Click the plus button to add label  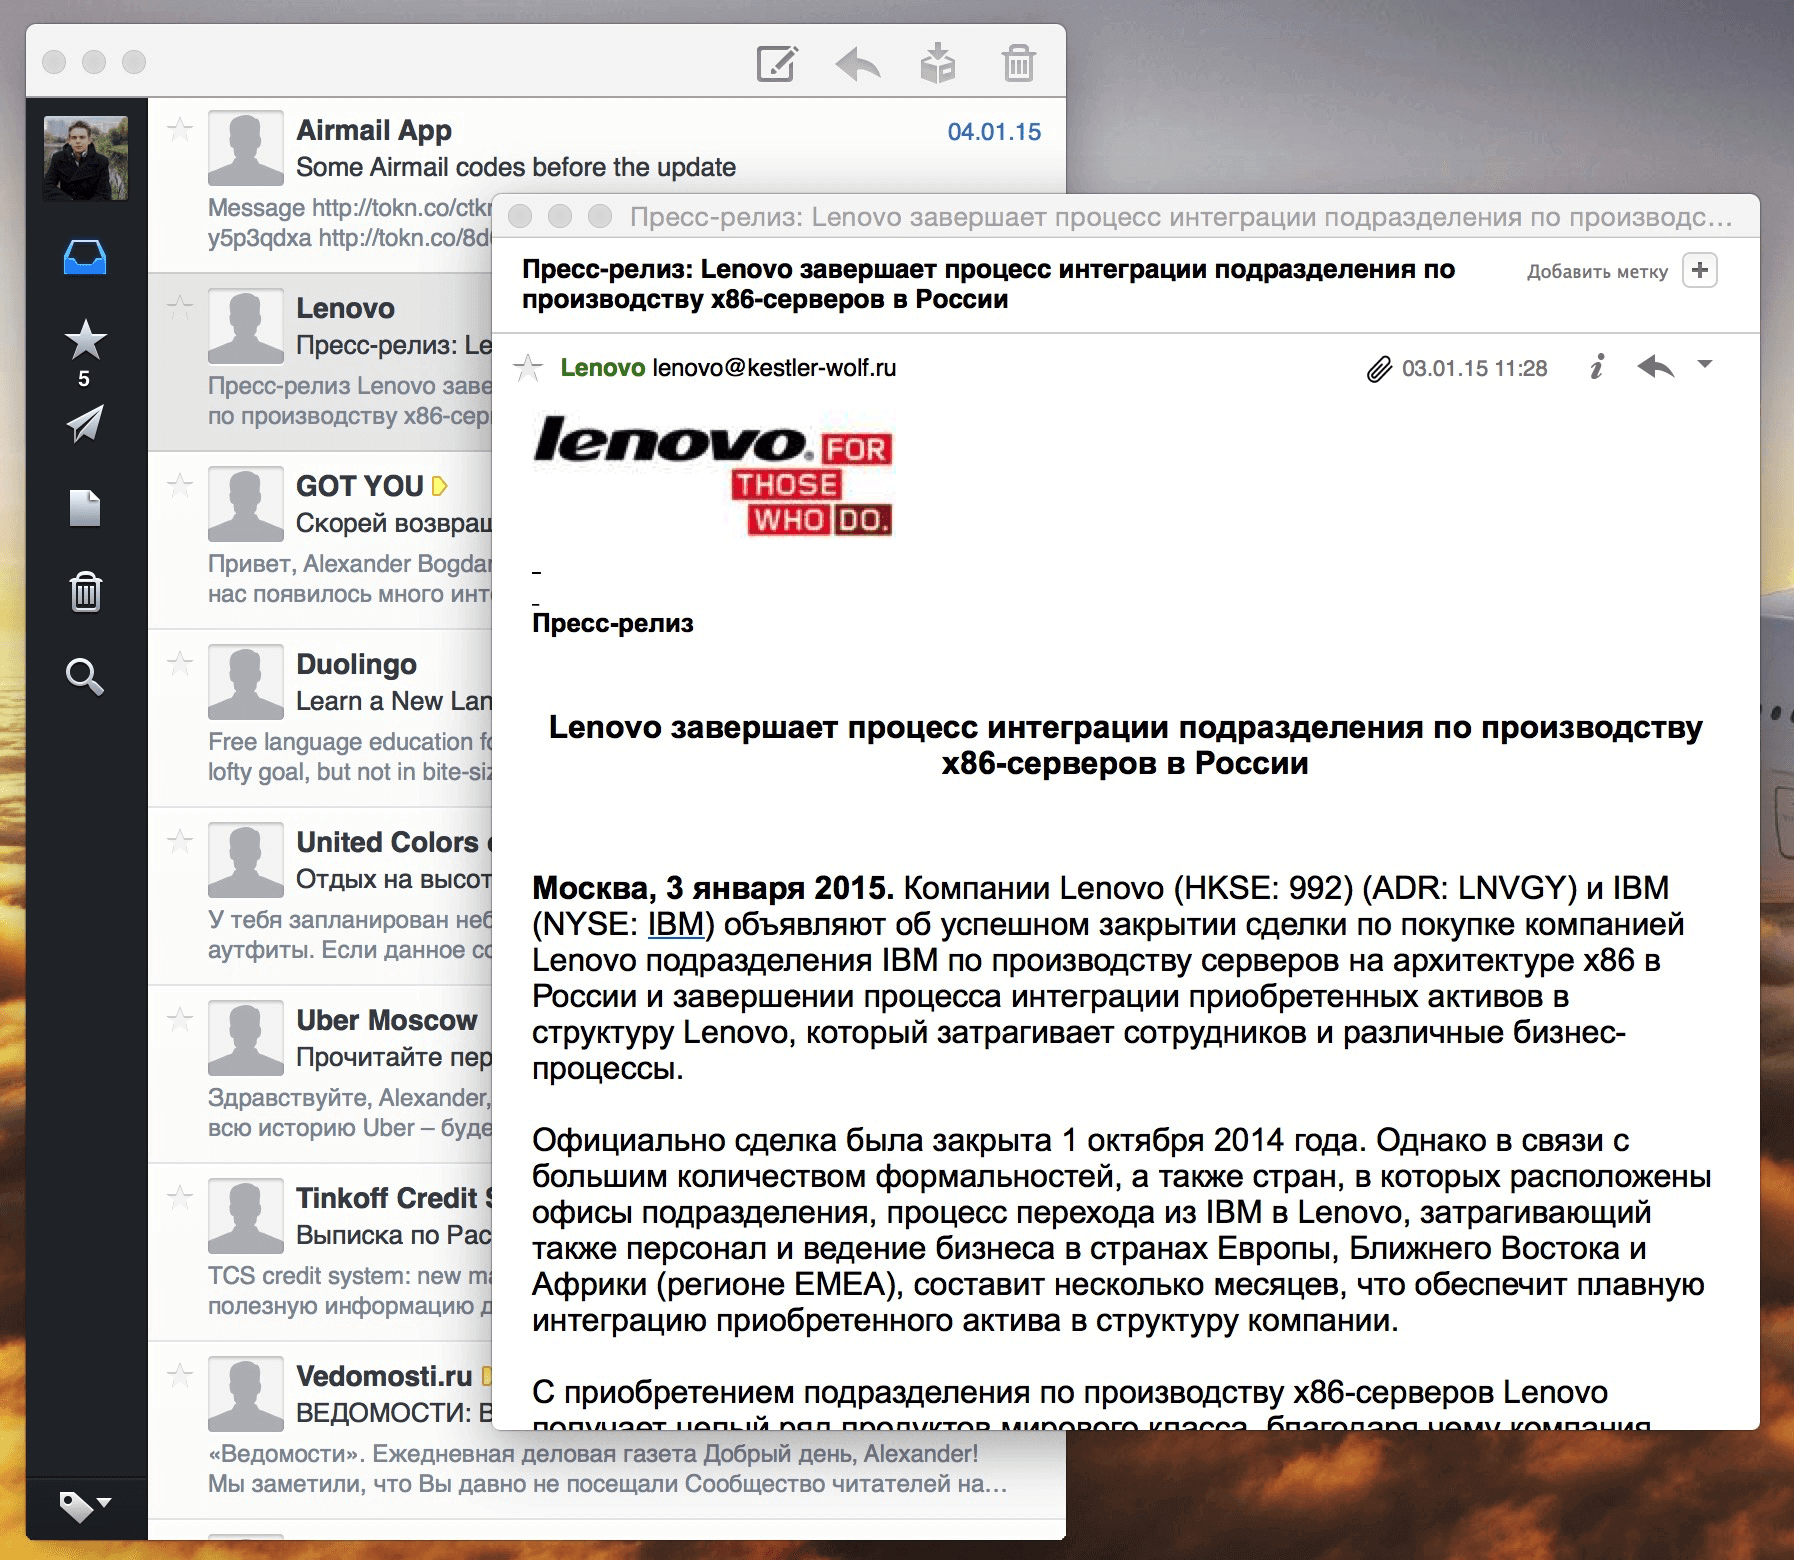[x=1700, y=270]
